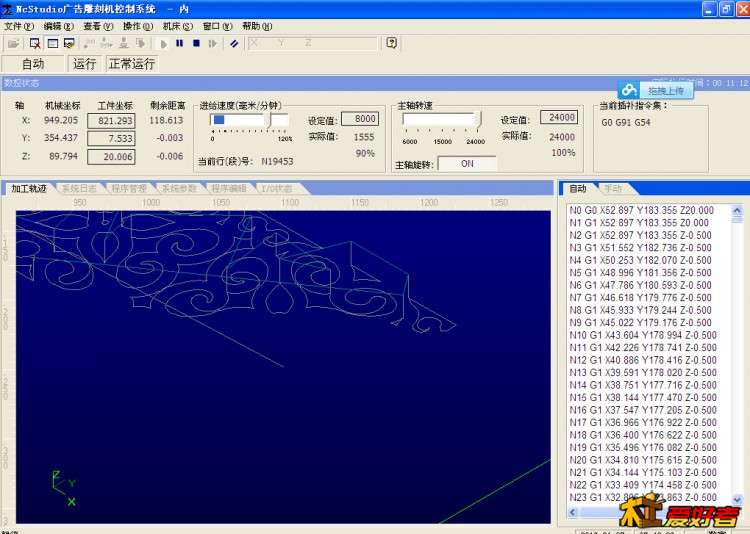Click the toolbar icon with red X
750x534 pixels.
point(34,43)
